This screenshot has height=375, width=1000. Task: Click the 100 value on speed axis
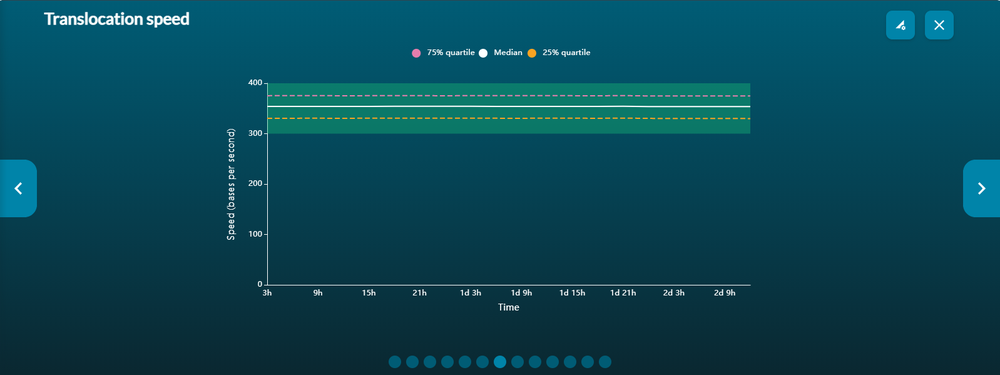point(255,234)
